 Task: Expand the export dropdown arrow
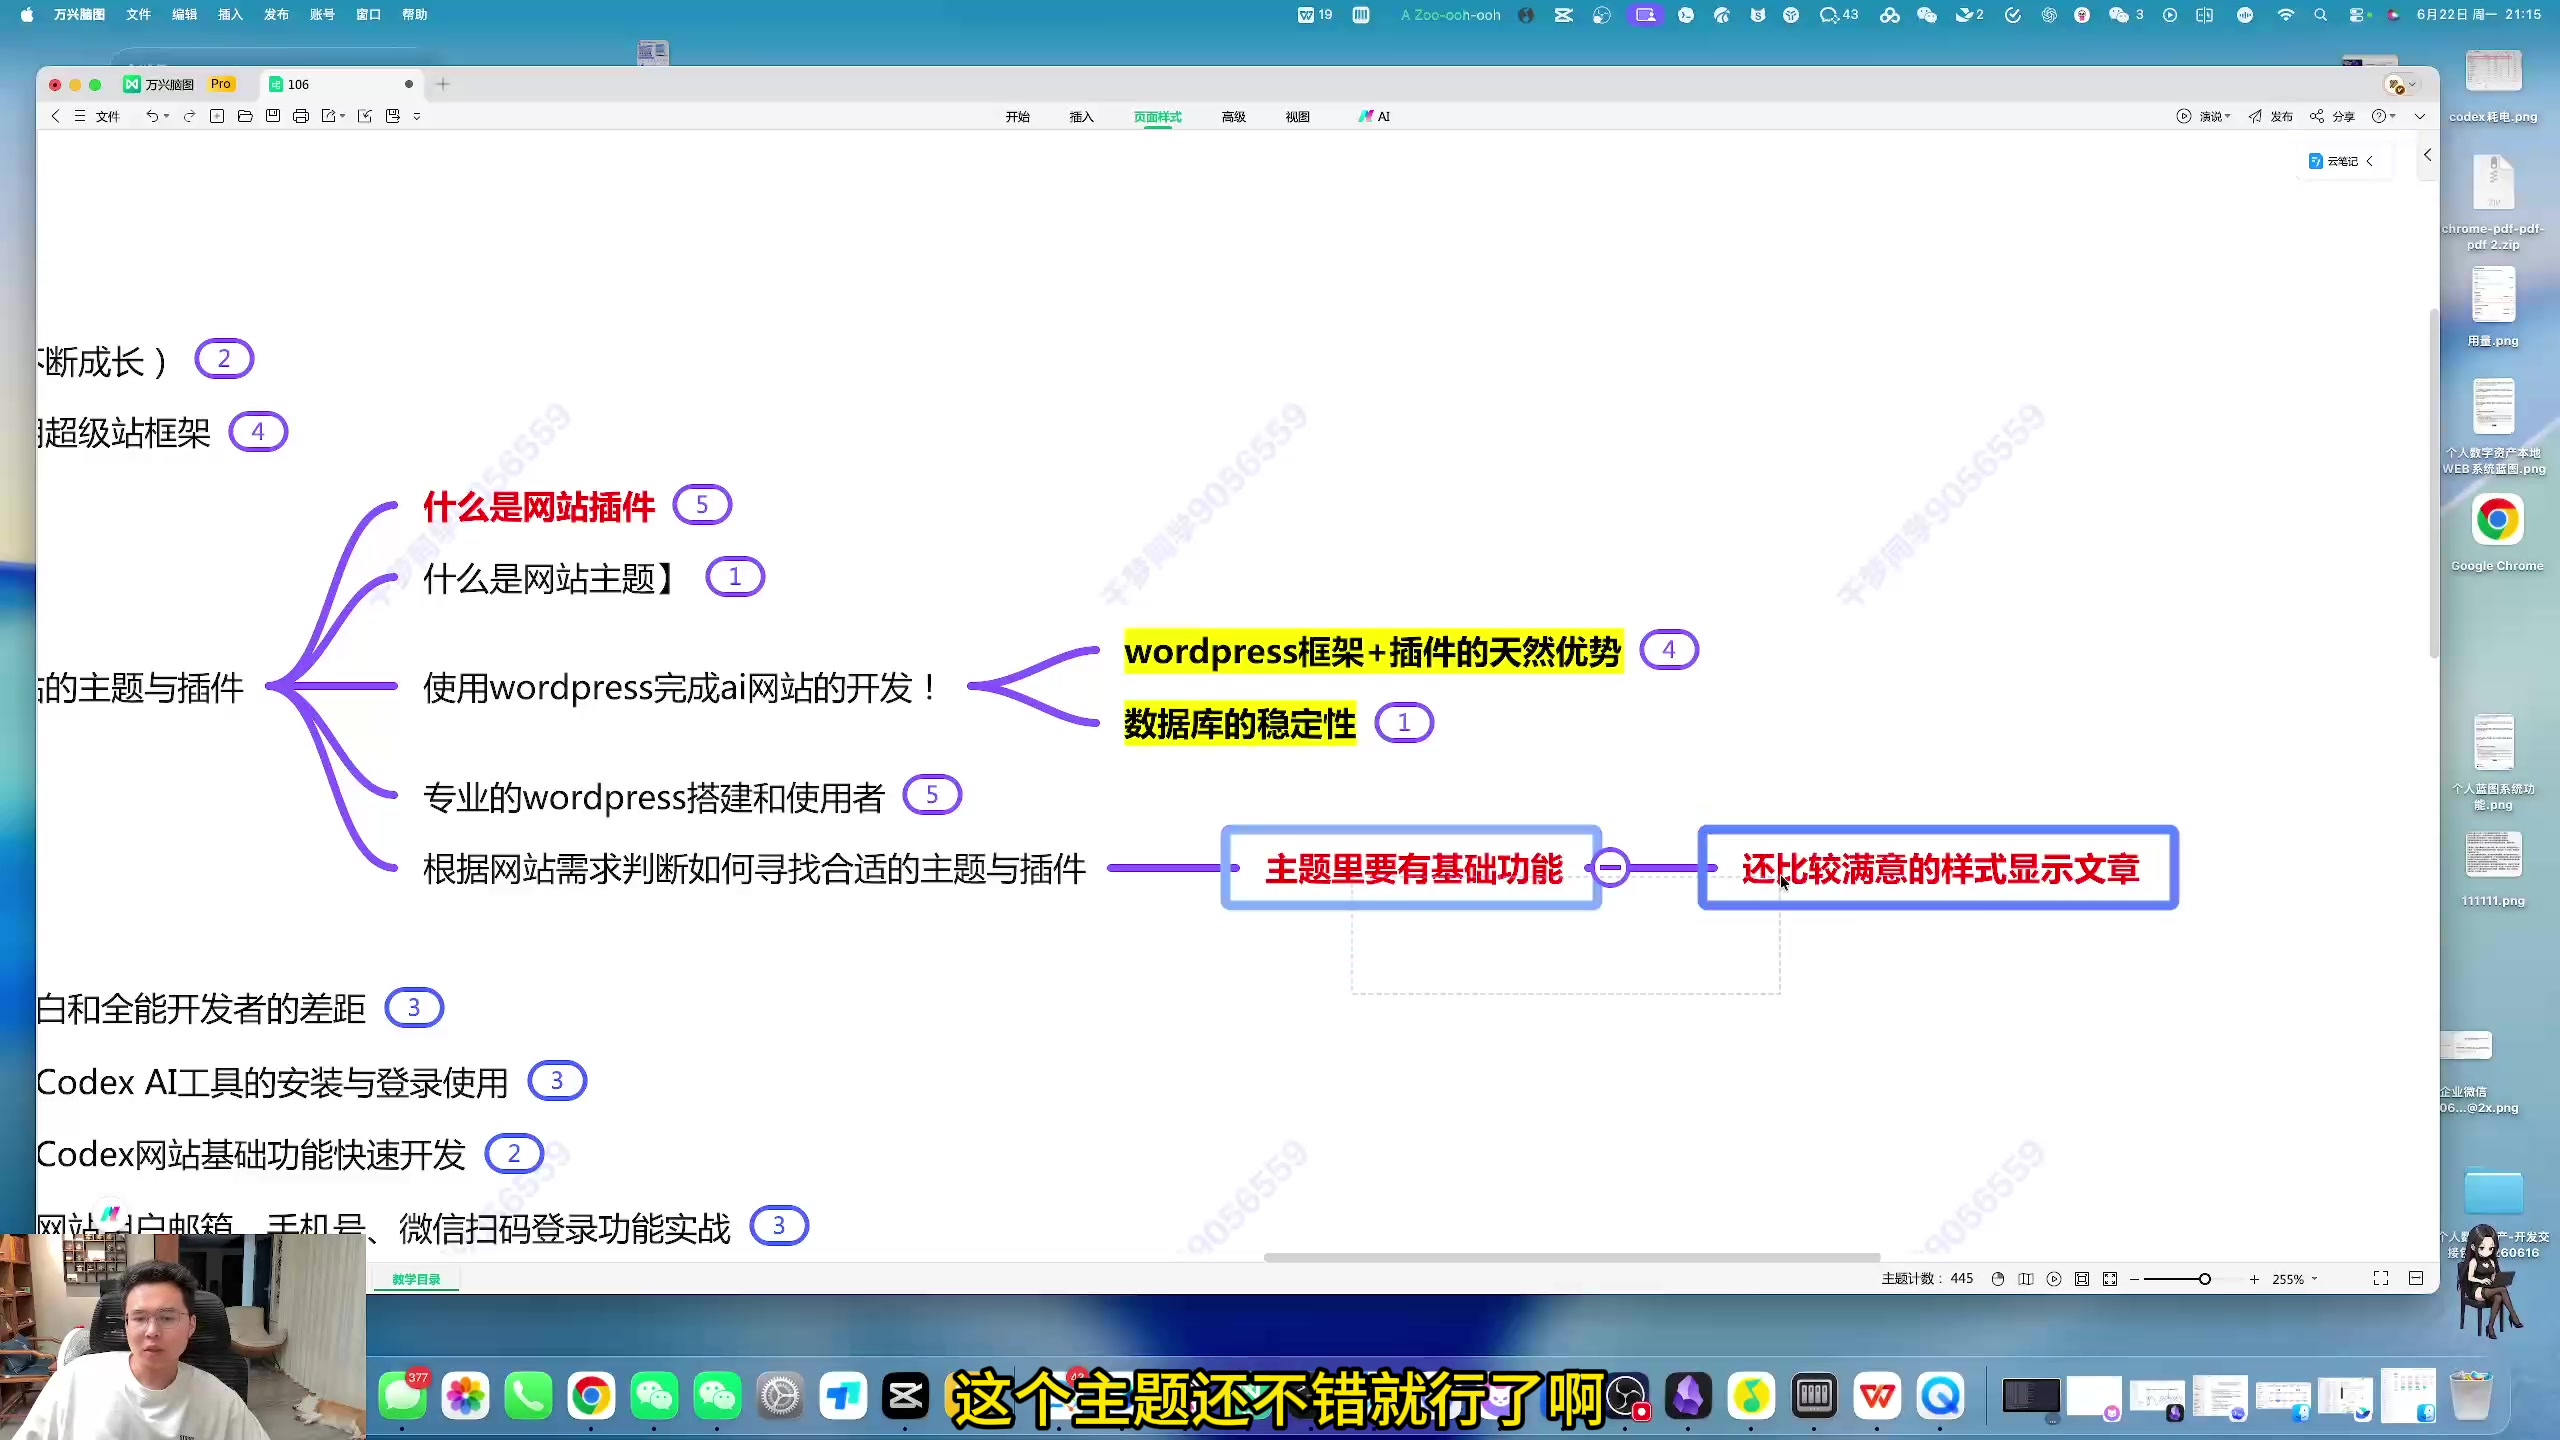click(x=343, y=116)
